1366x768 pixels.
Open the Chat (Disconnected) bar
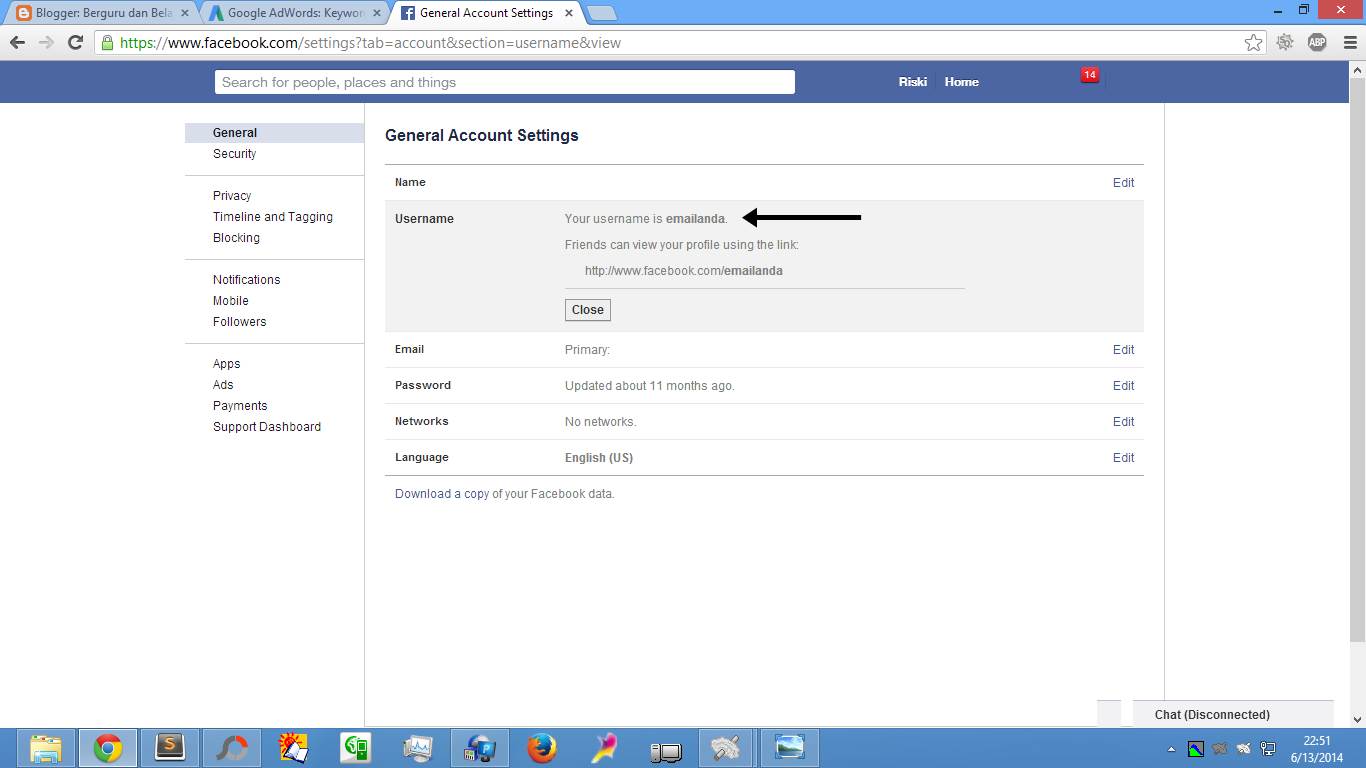(x=1233, y=714)
